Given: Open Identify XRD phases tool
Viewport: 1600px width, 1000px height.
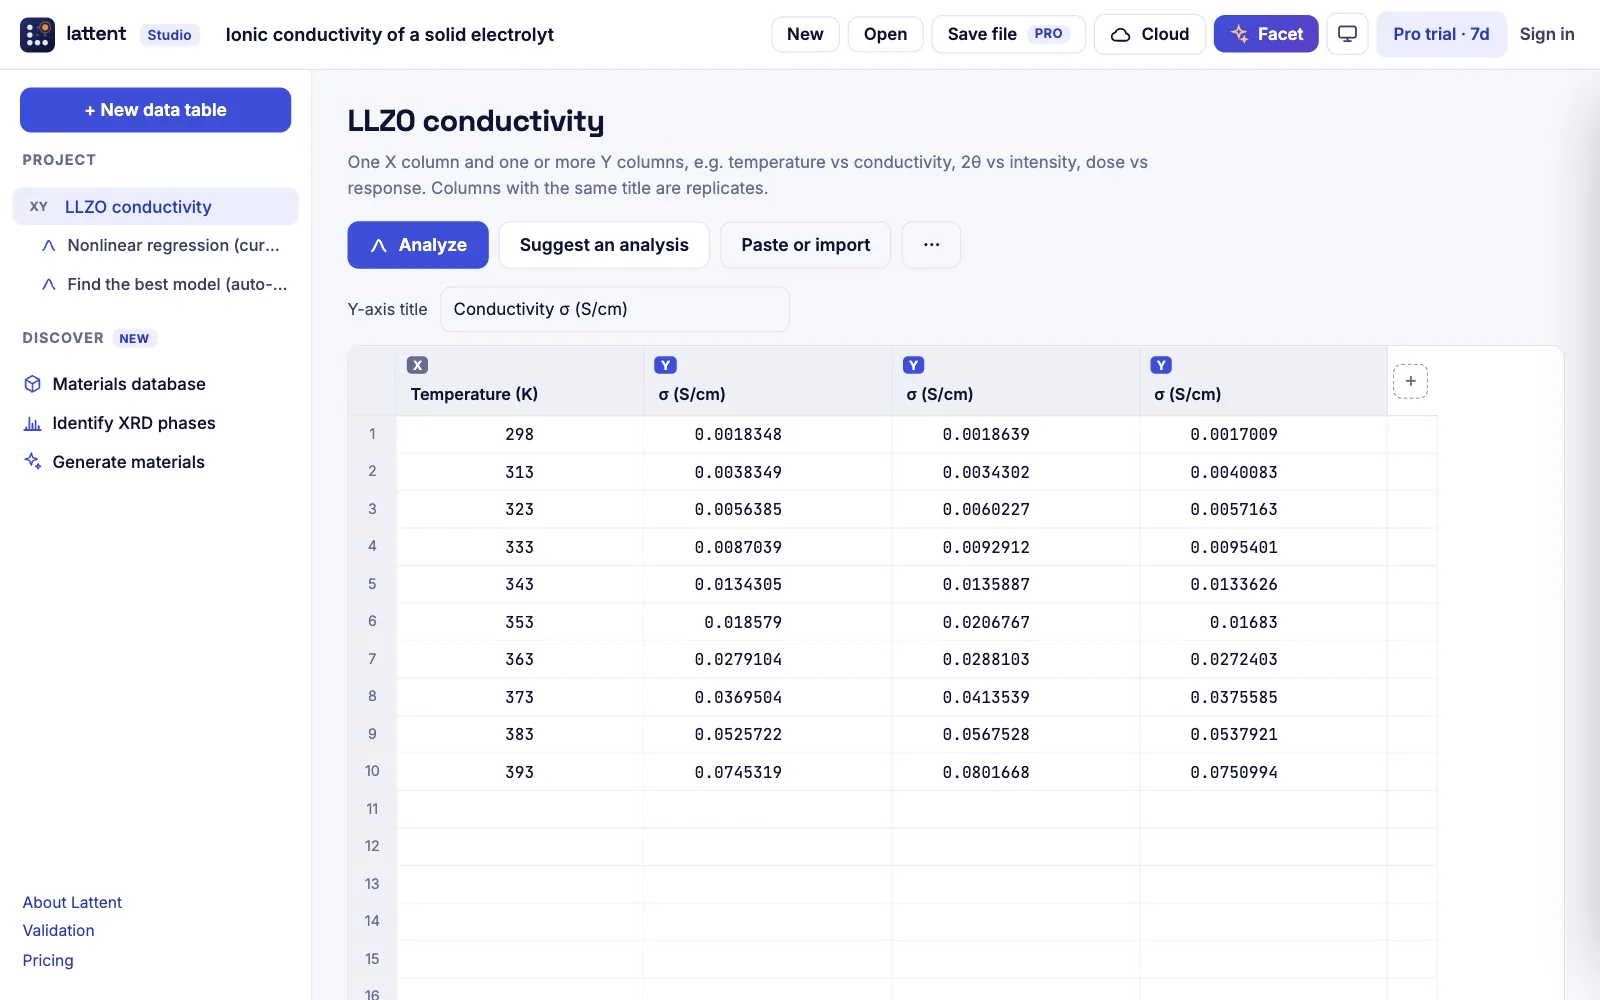Looking at the screenshot, I should [x=133, y=423].
